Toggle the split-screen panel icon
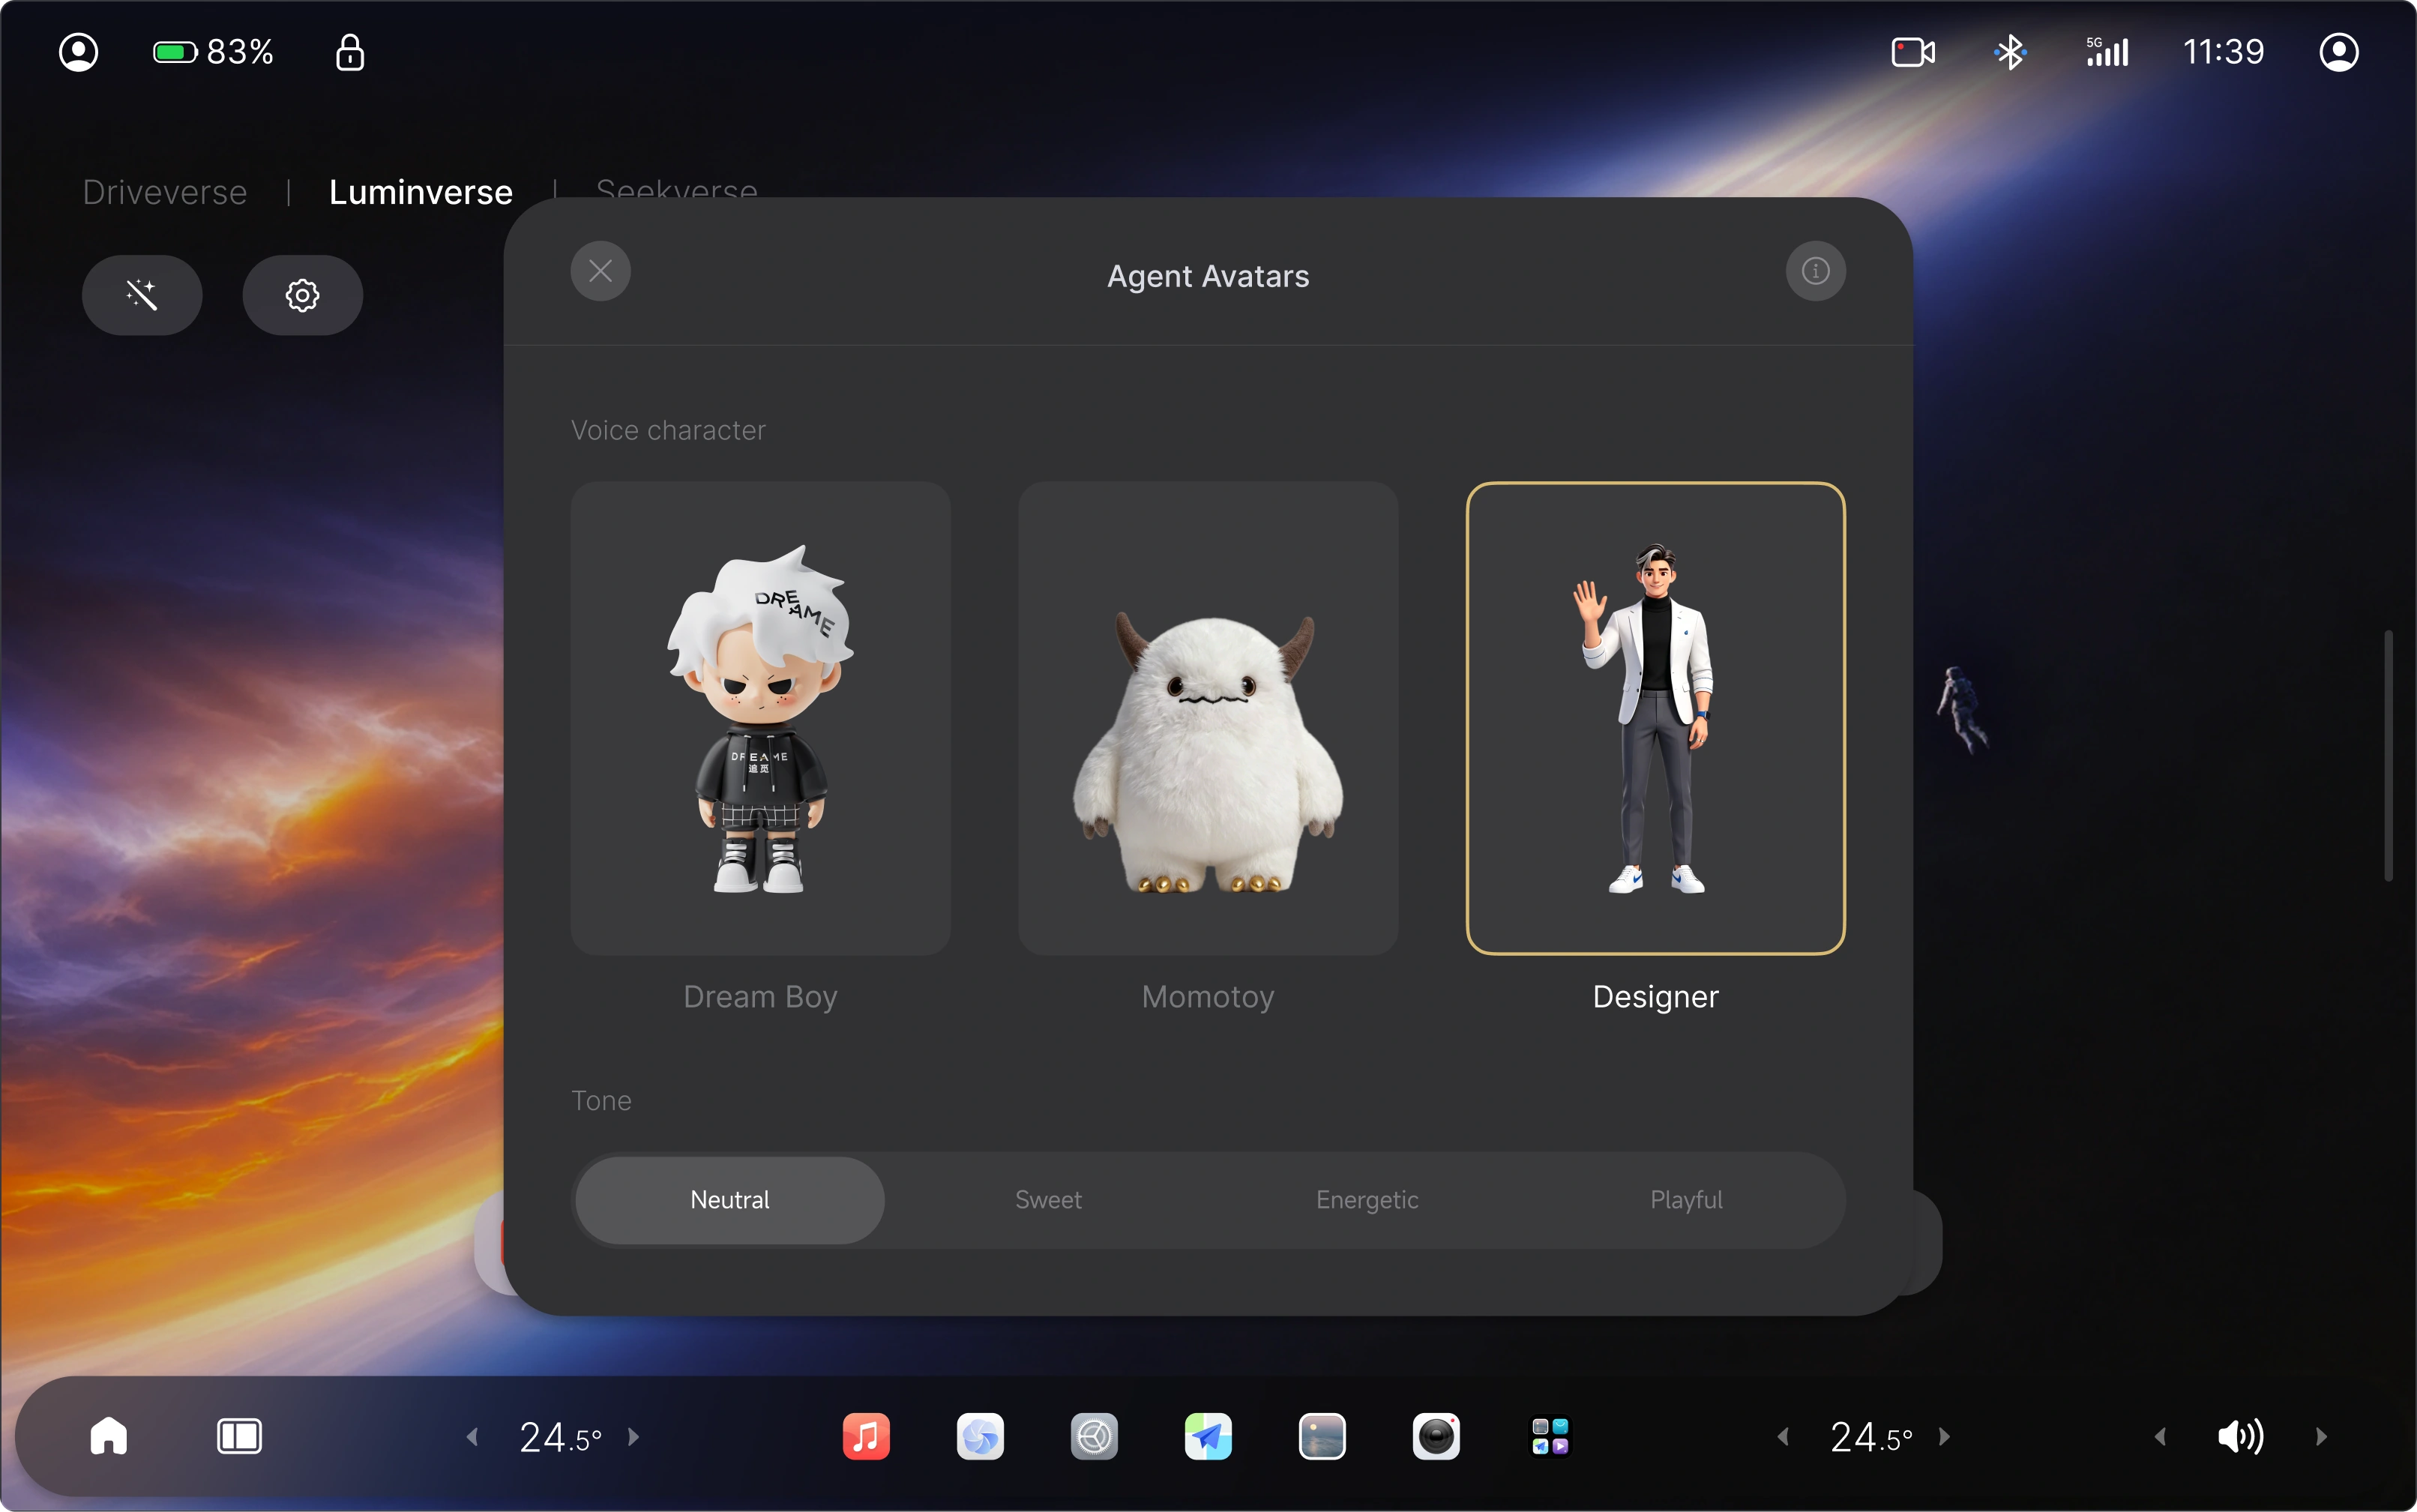The image size is (2417, 1512). pyautogui.click(x=239, y=1436)
